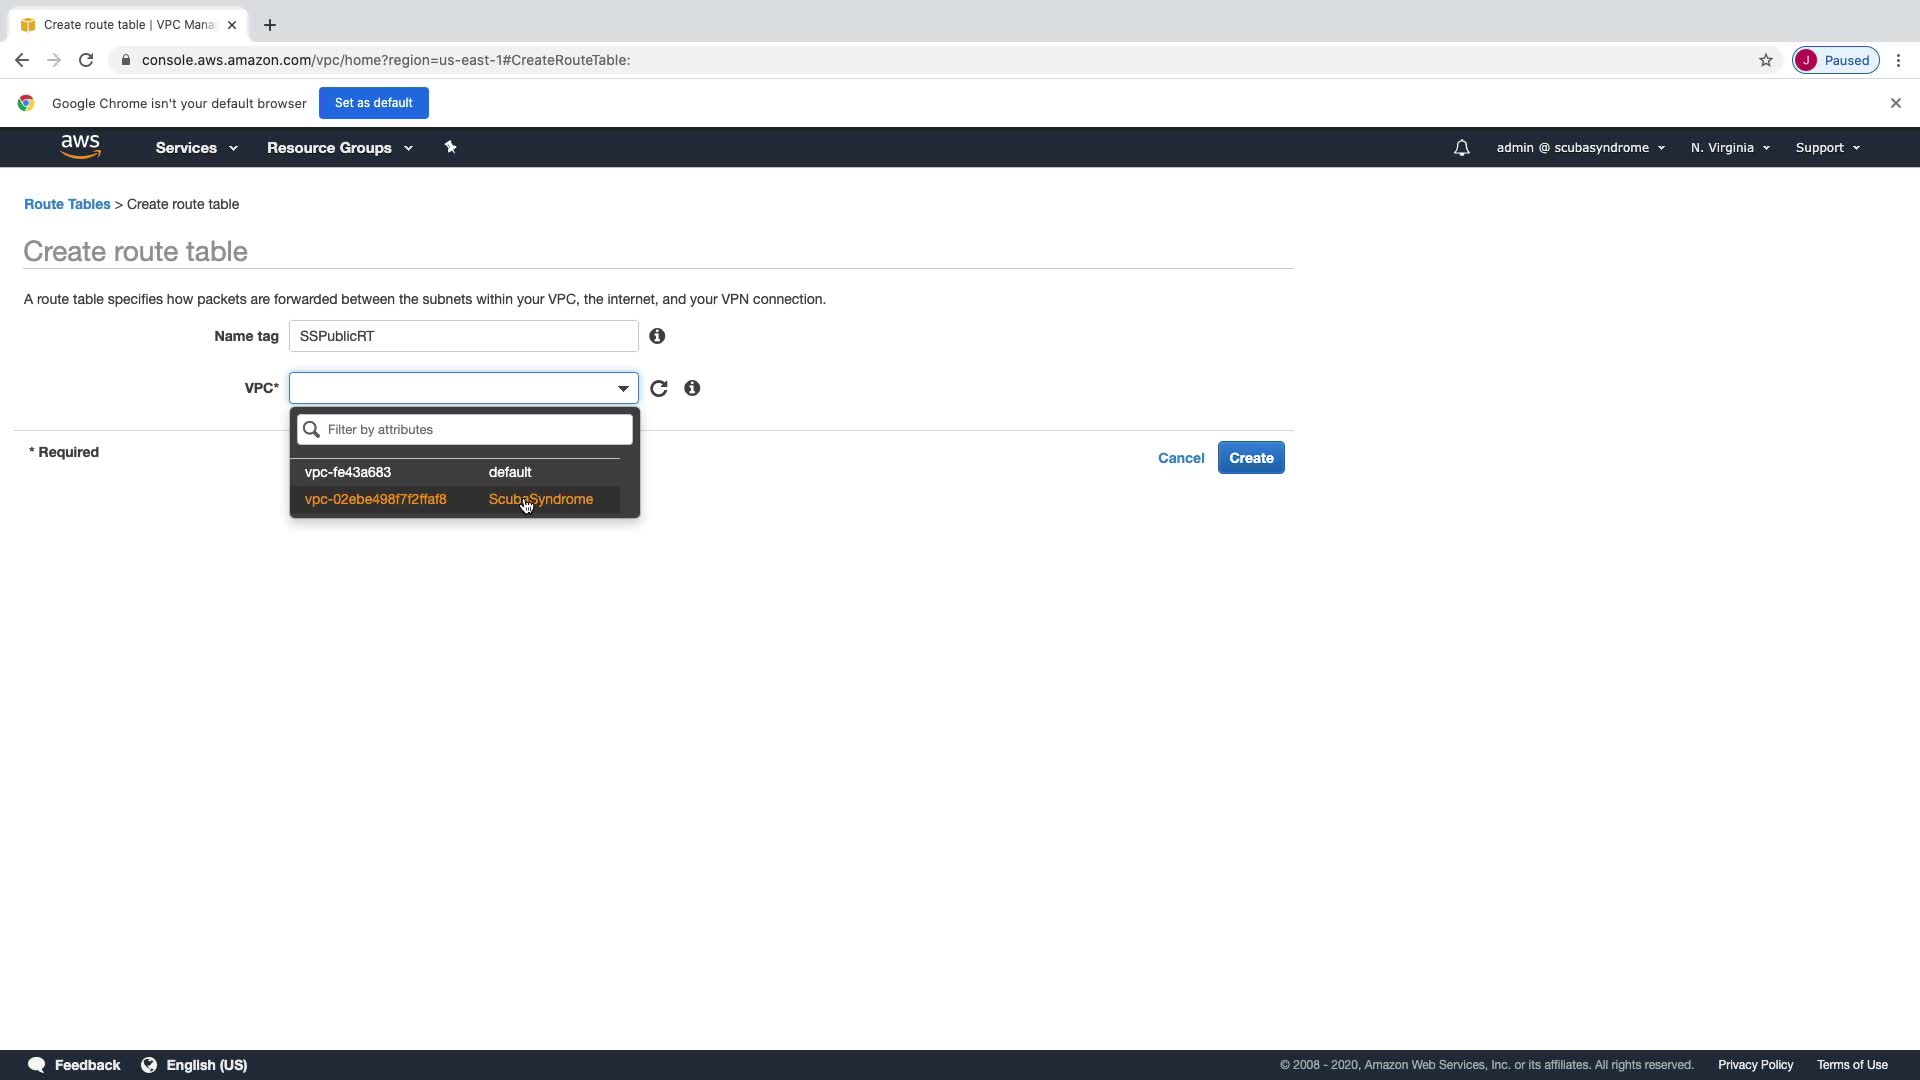
Task: Click the Filter by attributes field
Action: (476, 430)
